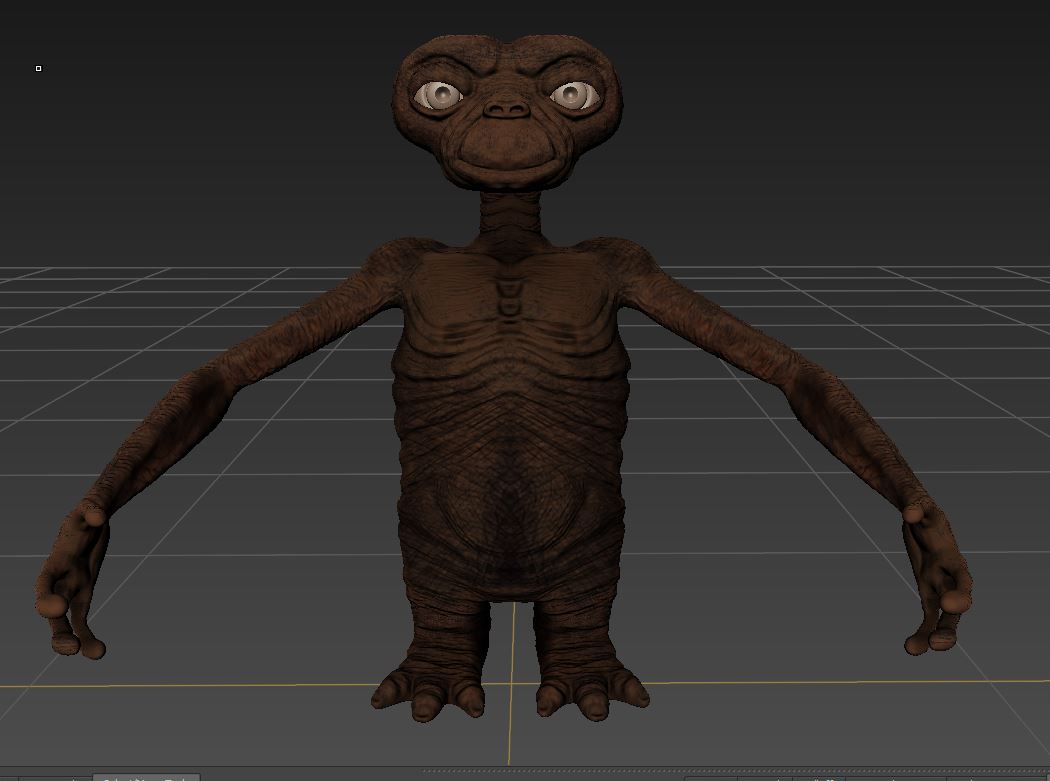Pick the foot on the screen's left side
Image resolution: width=1050 pixels, height=781 pixels.
430,690
